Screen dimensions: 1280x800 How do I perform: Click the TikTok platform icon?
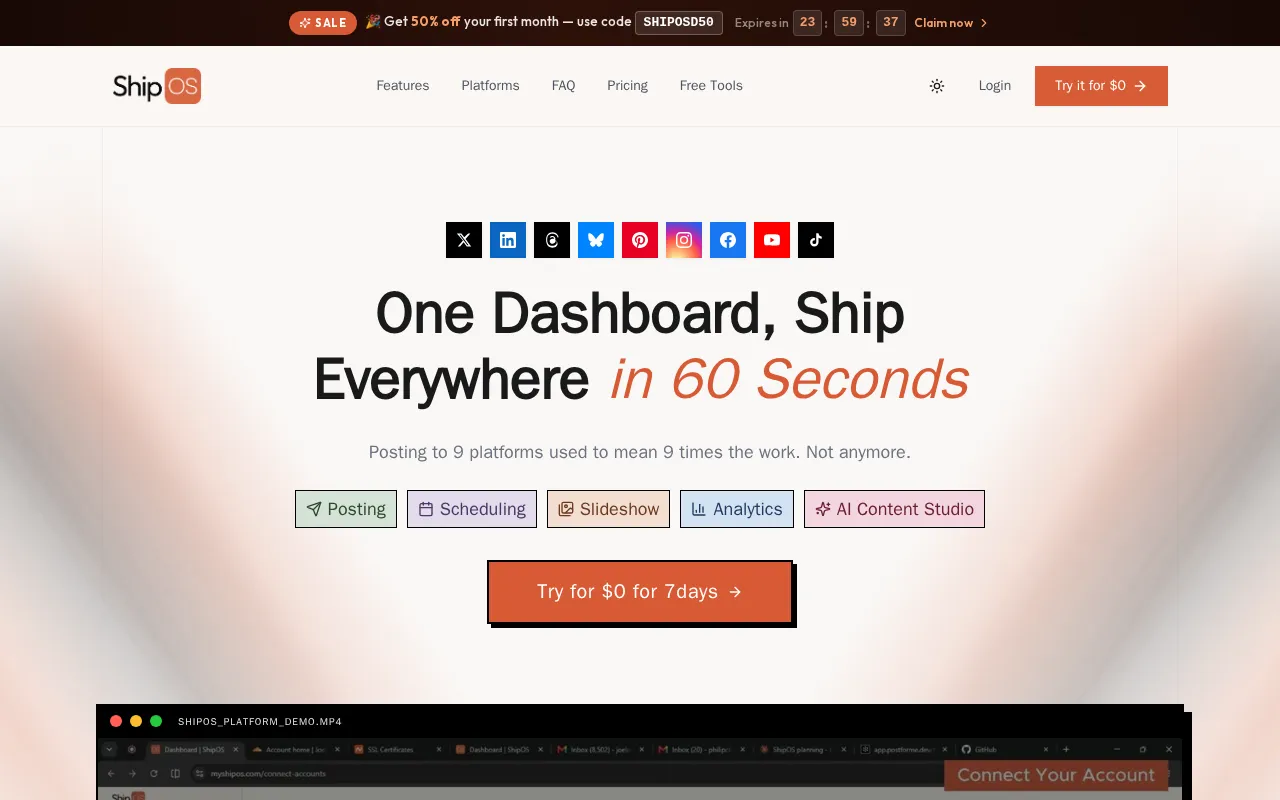pos(816,240)
